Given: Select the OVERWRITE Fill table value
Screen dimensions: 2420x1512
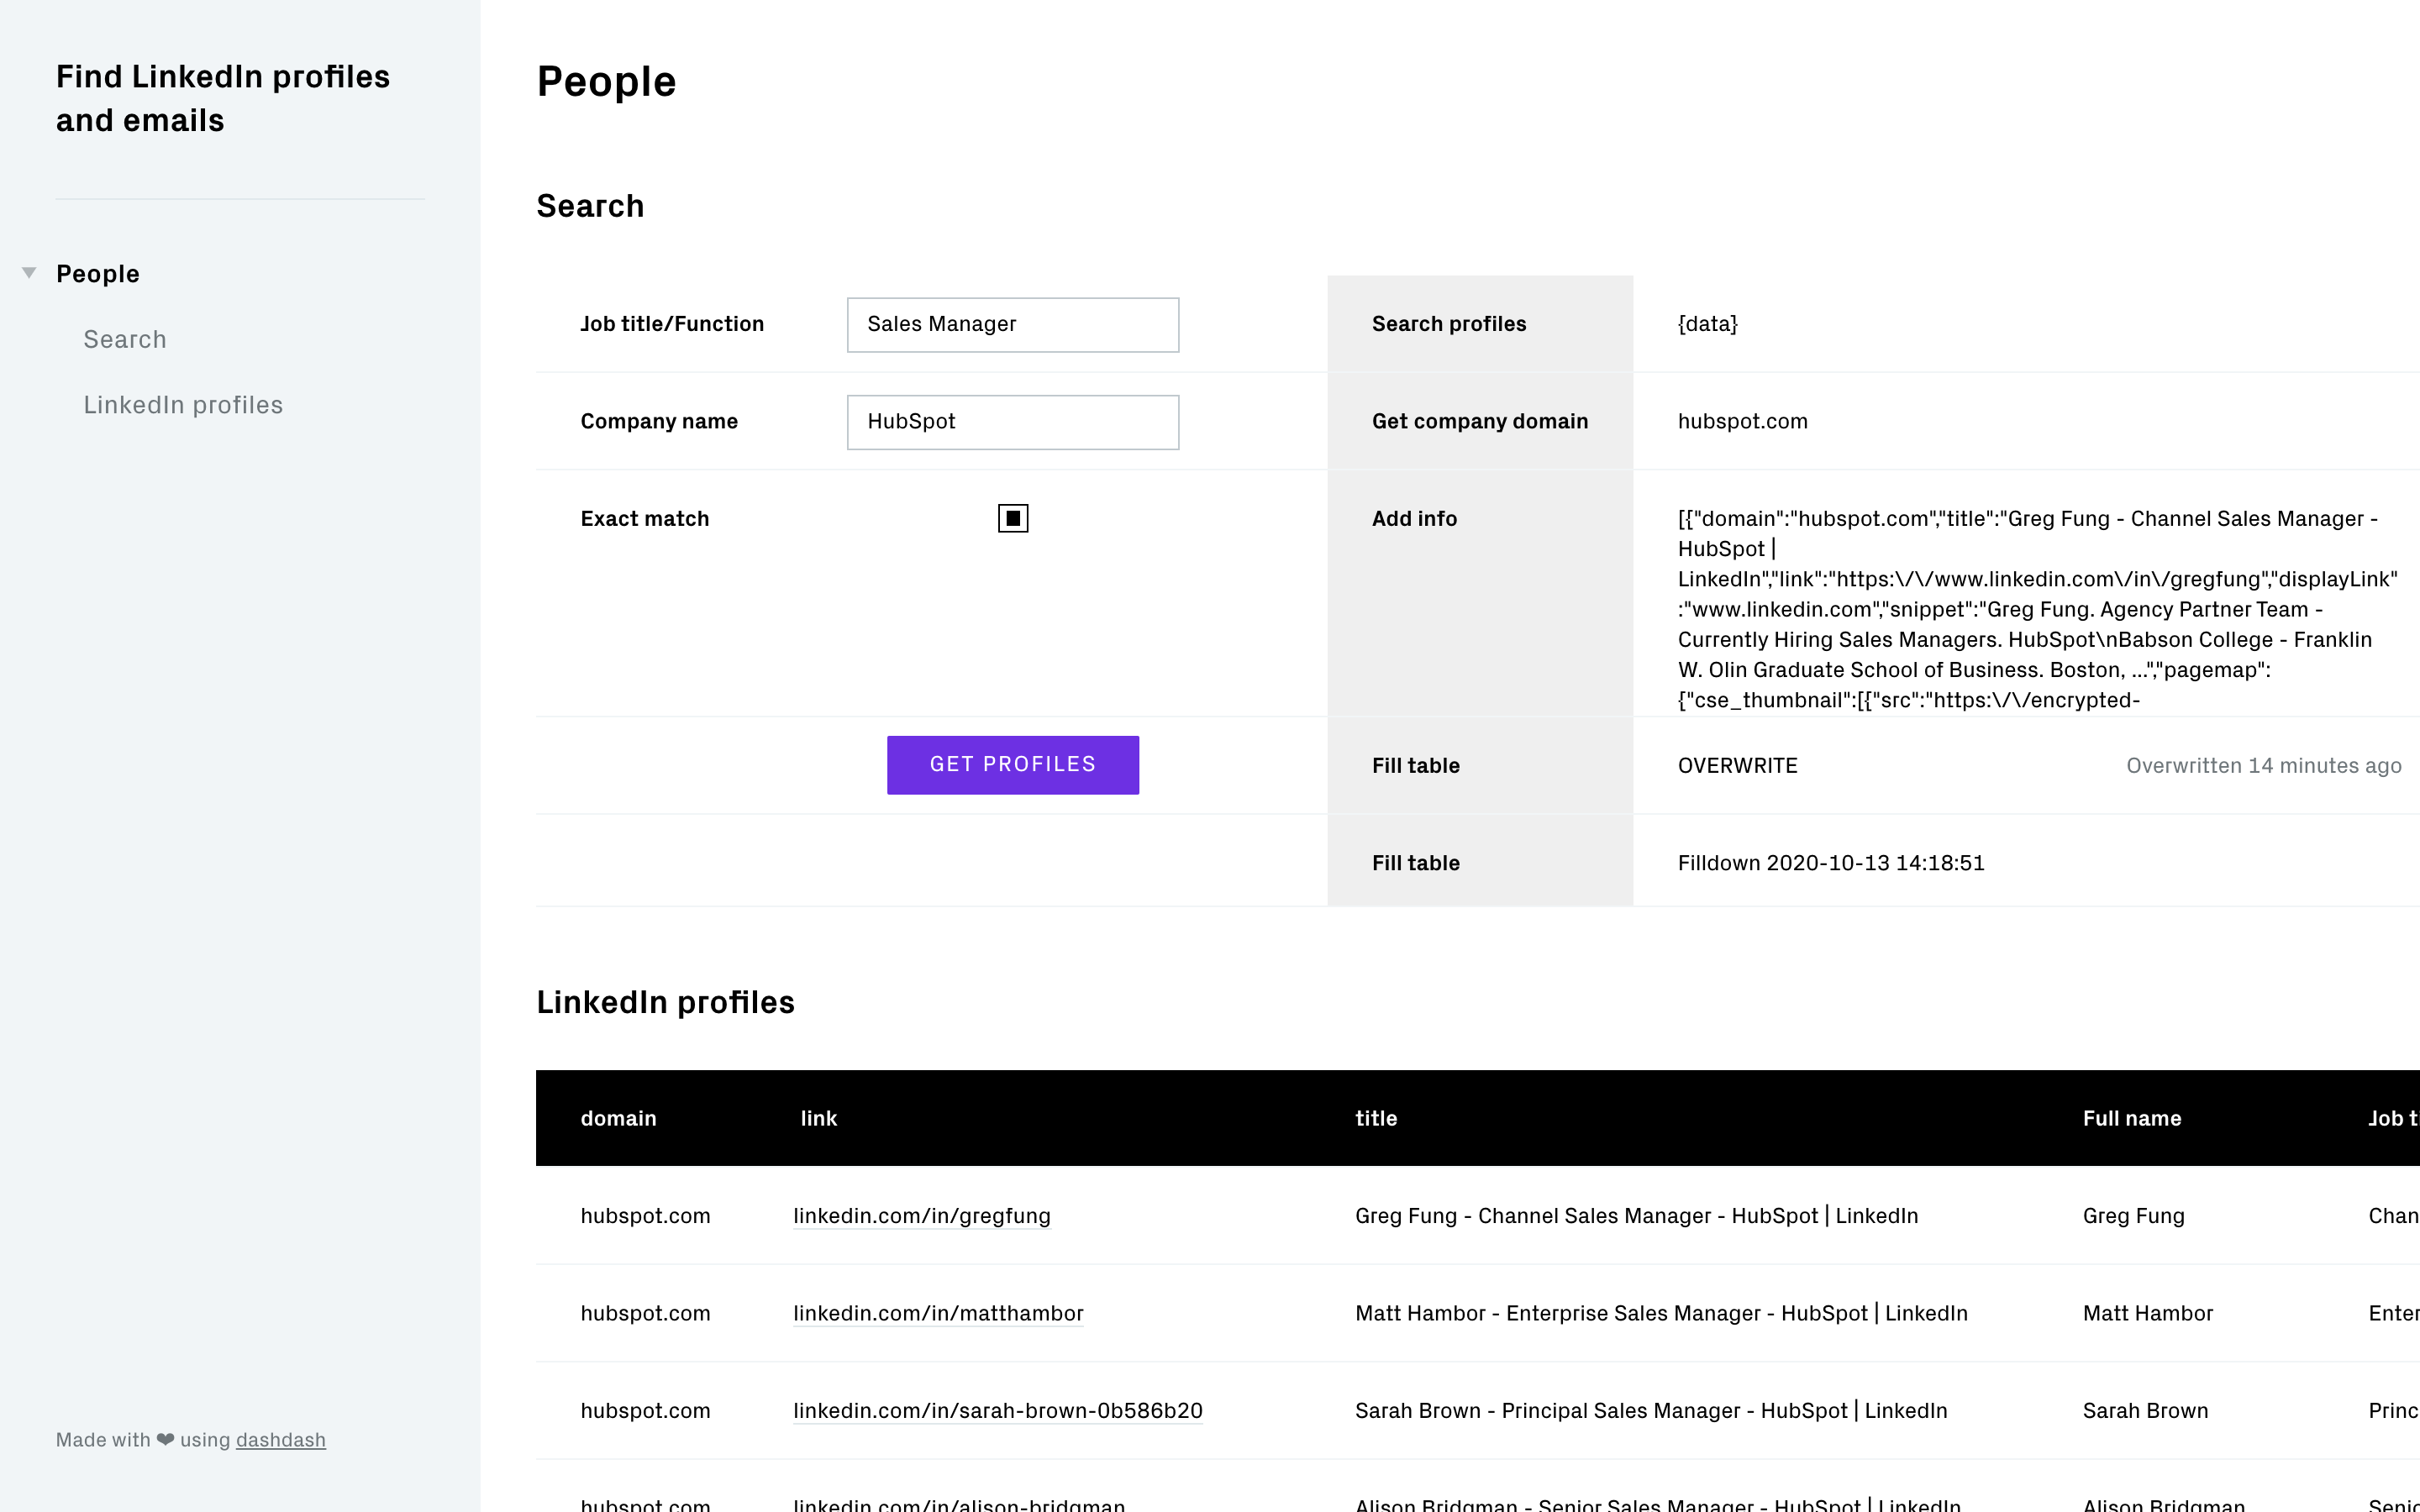Looking at the screenshot, I should tap(1737, 766).
